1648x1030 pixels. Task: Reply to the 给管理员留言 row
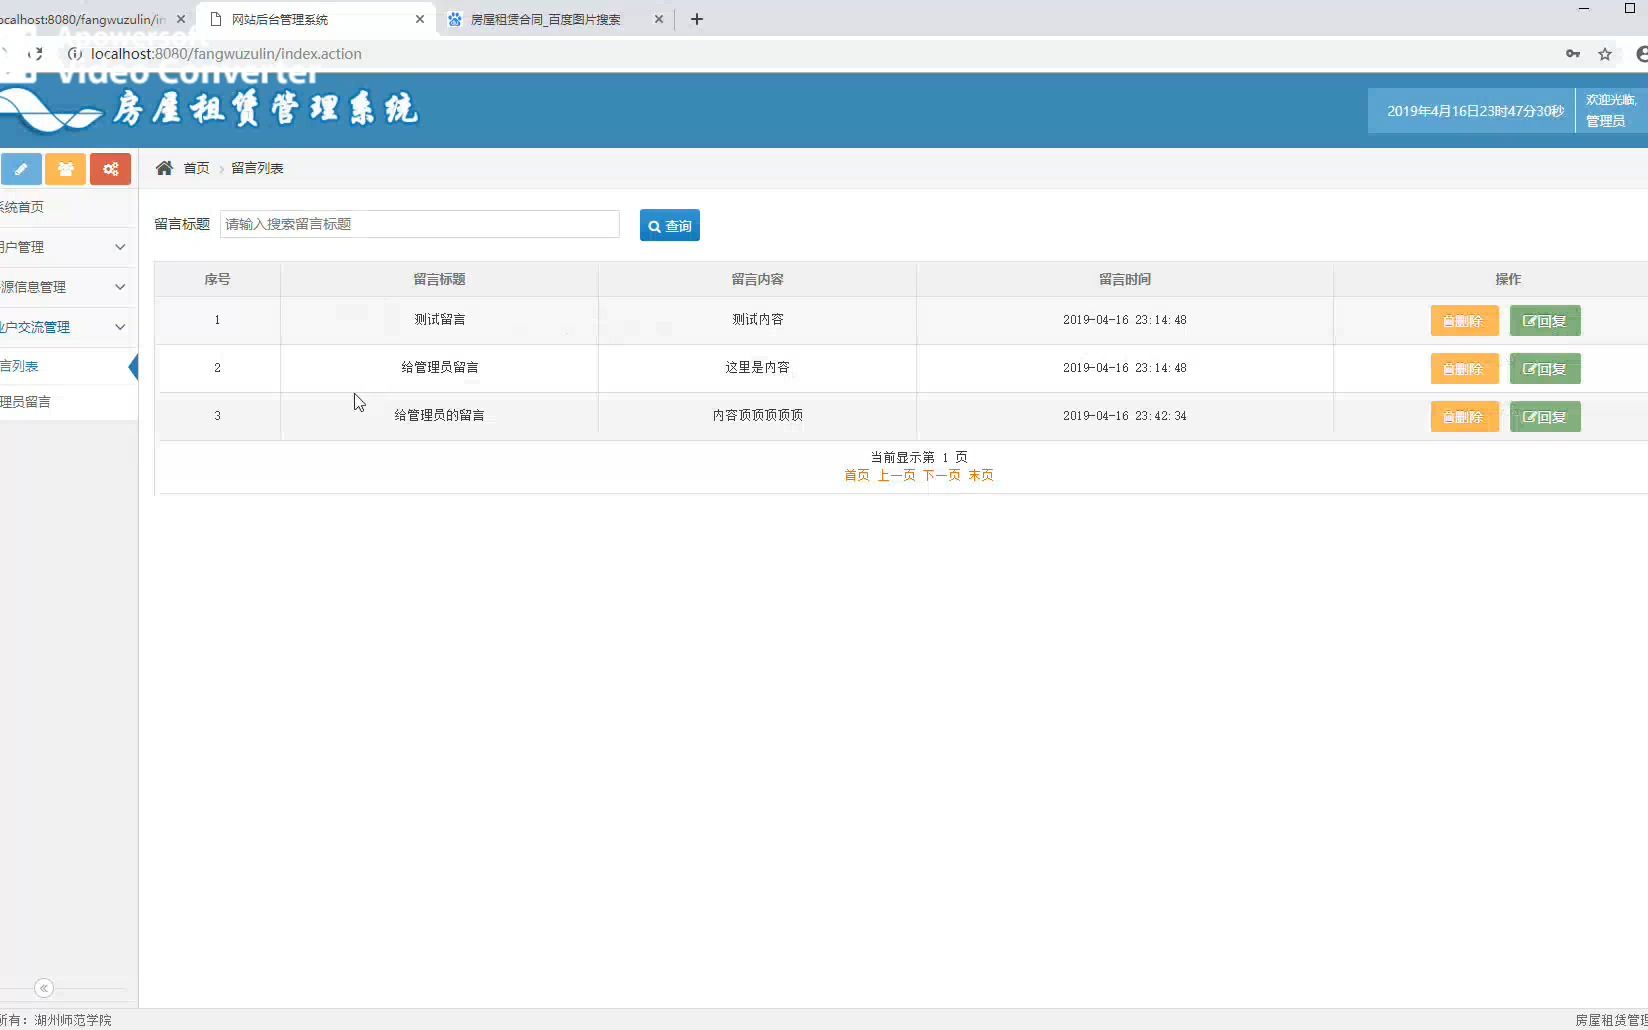point(1545,369)
